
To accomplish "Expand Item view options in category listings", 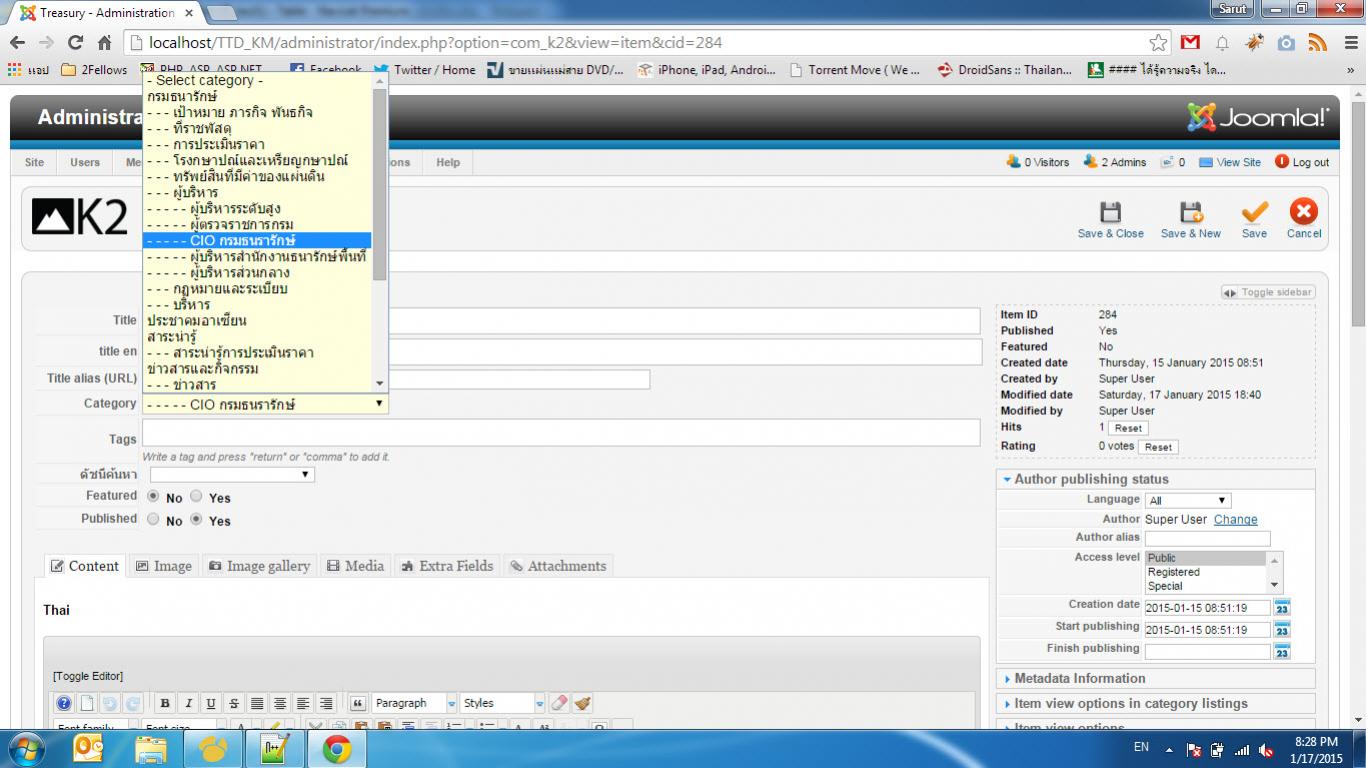I will tap(1156, 703).
